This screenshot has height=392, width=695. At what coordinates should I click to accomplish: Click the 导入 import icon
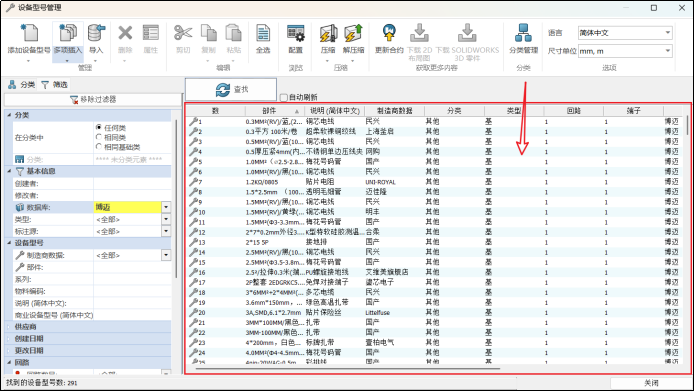pyautogui.click(x=96, y=33)
